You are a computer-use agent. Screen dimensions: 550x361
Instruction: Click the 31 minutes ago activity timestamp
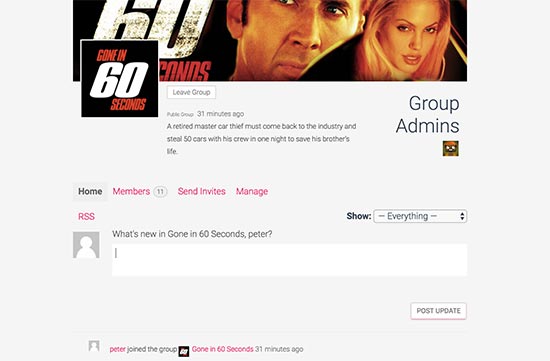(279, 349)
